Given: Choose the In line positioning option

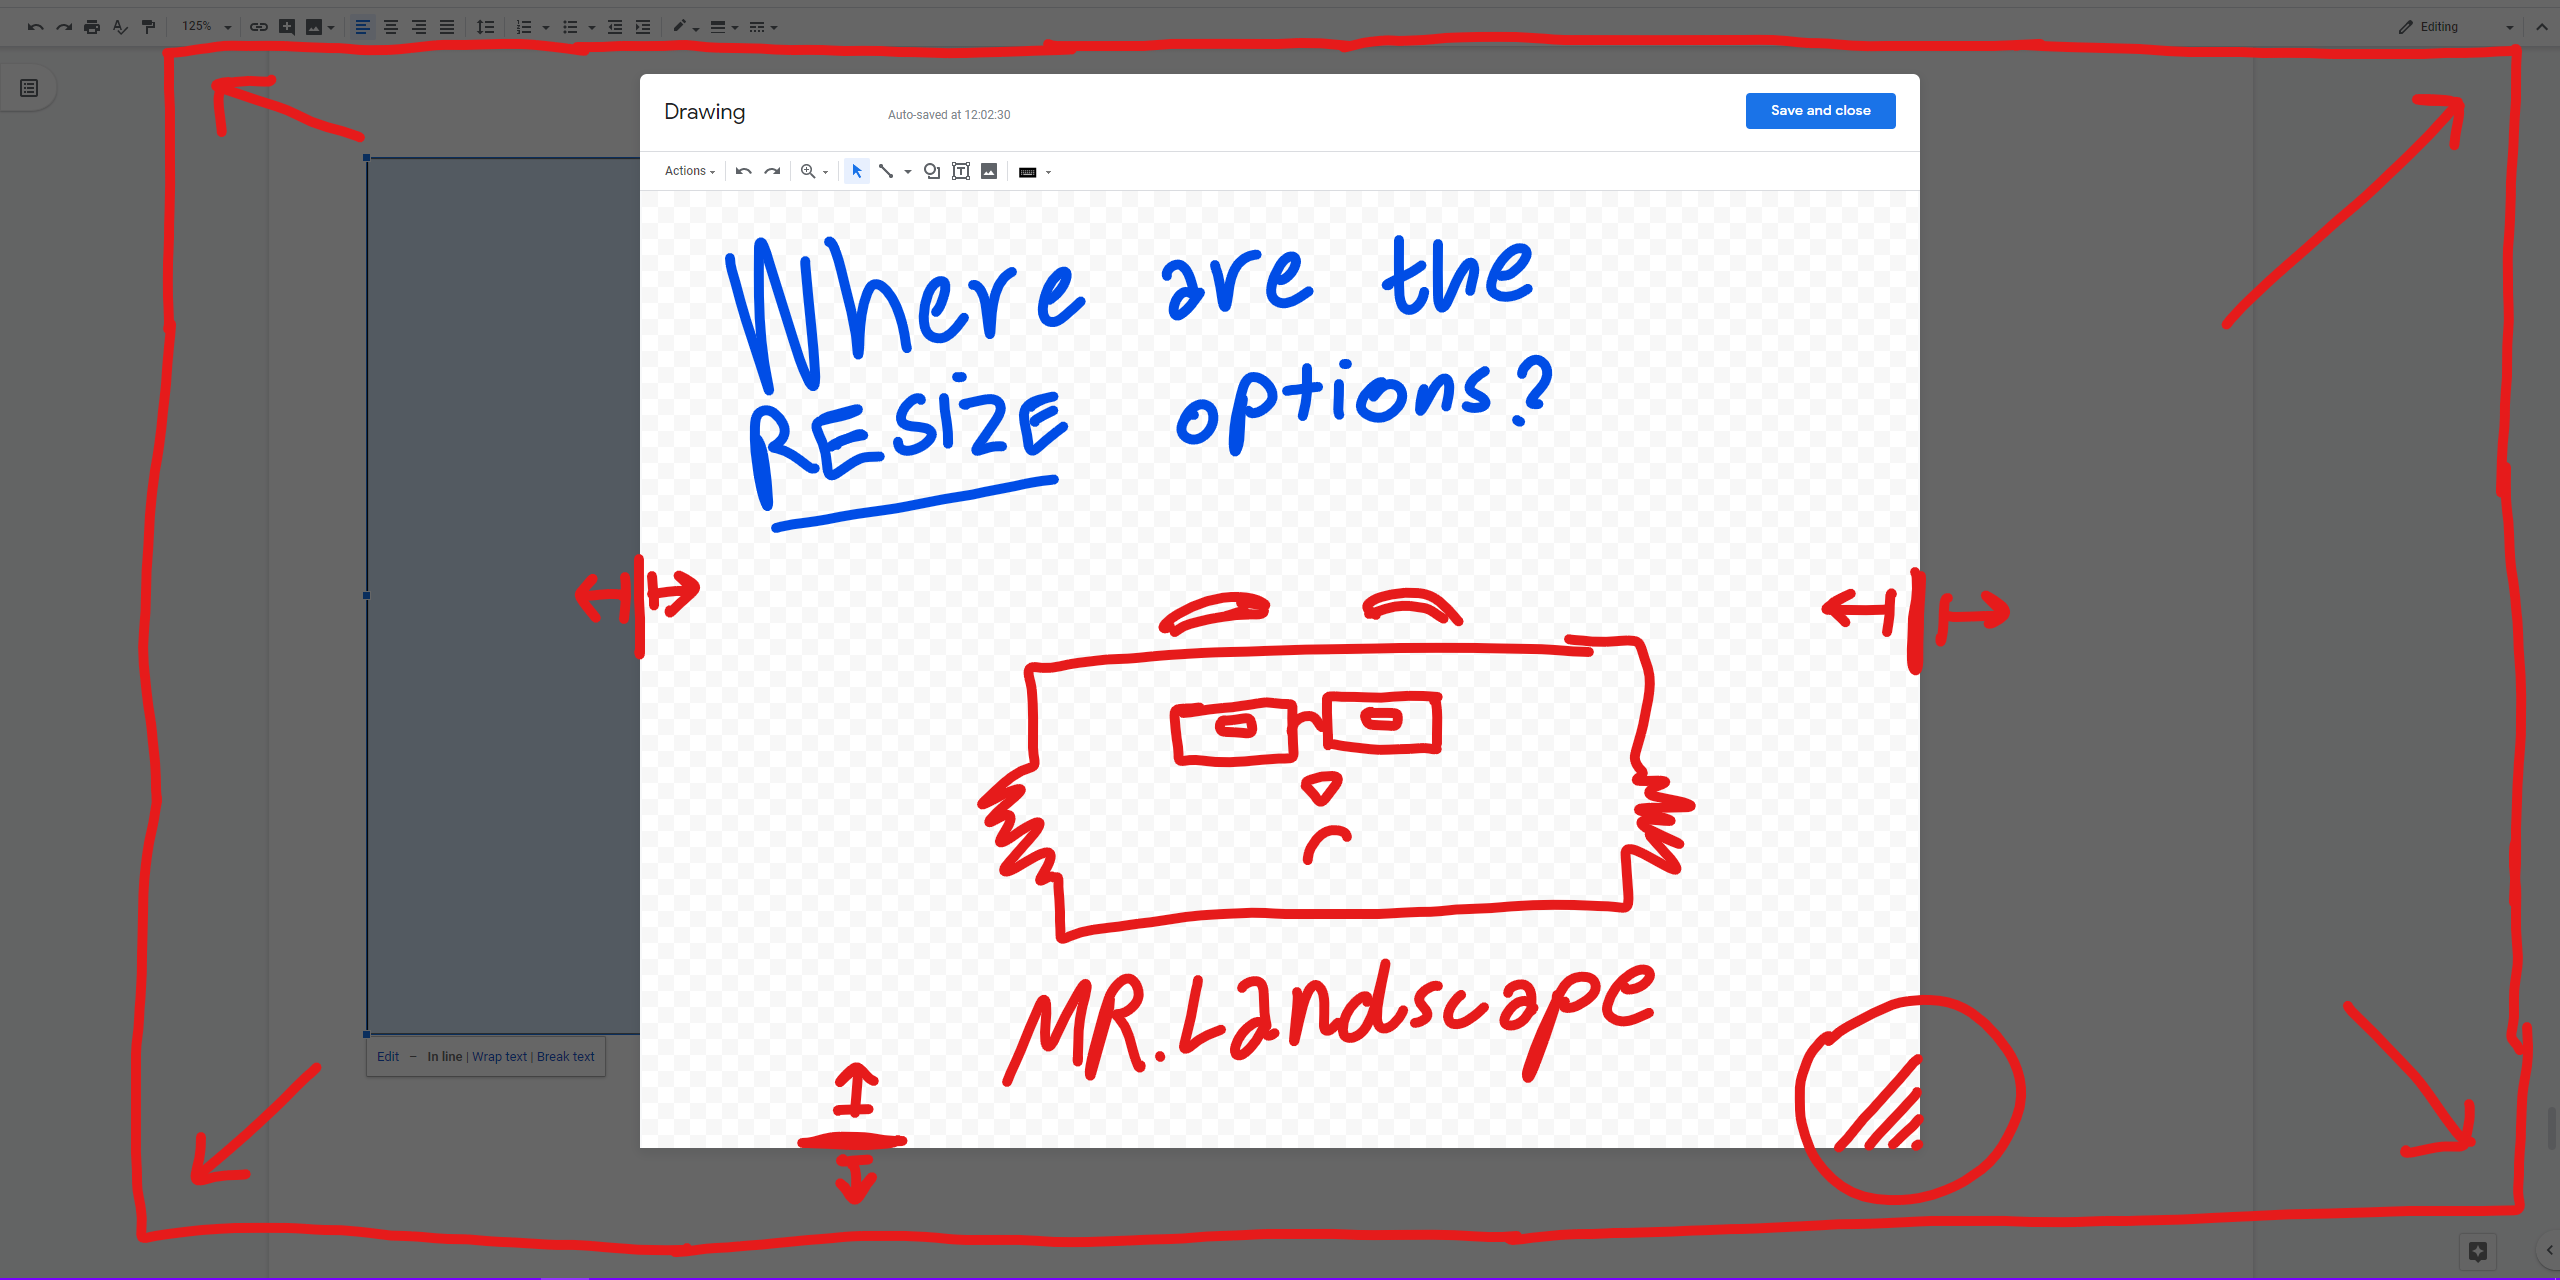Looking at the screenshot, I should pos(444,1056).
